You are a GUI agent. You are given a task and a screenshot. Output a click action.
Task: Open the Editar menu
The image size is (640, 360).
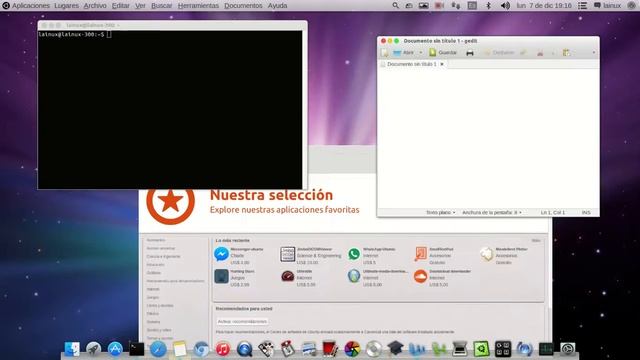[x=121, y=6]
